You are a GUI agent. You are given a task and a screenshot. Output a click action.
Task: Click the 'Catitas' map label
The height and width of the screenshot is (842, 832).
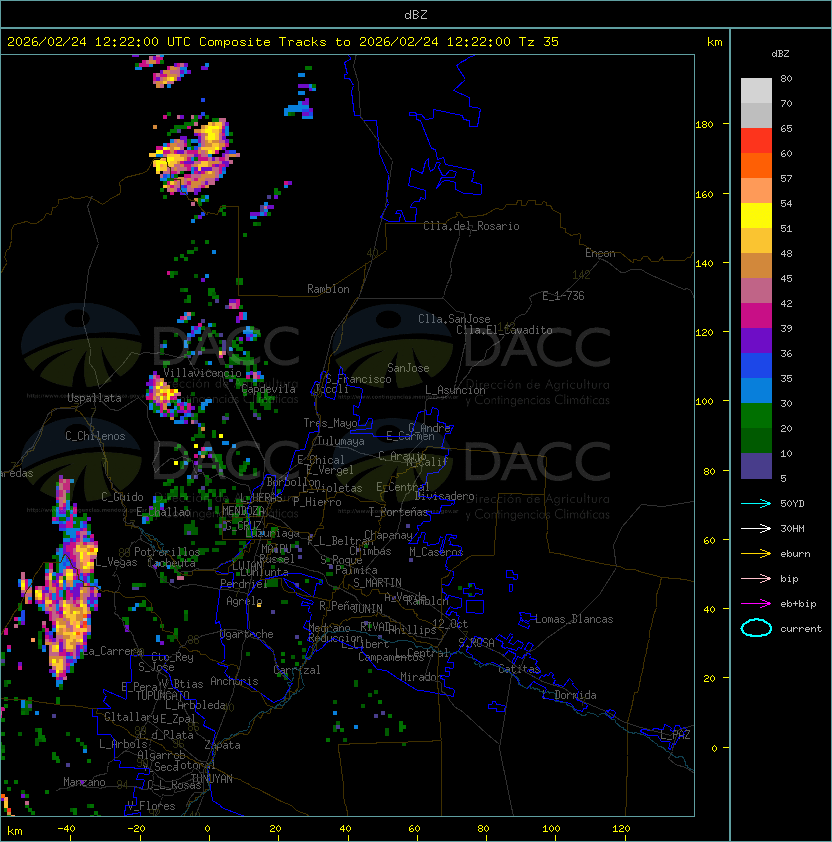(x=519, y=669)
